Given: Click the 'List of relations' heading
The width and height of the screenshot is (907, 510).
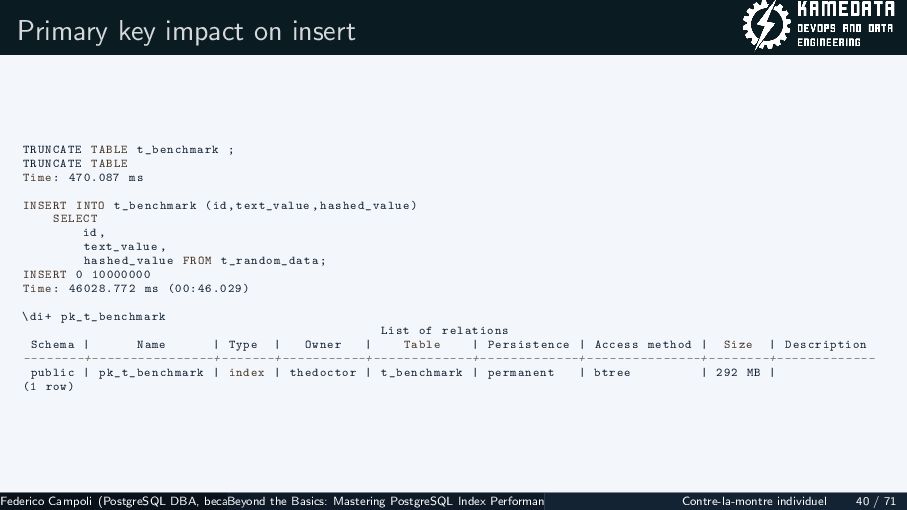Looking at the screenshot, I should 444,331.
